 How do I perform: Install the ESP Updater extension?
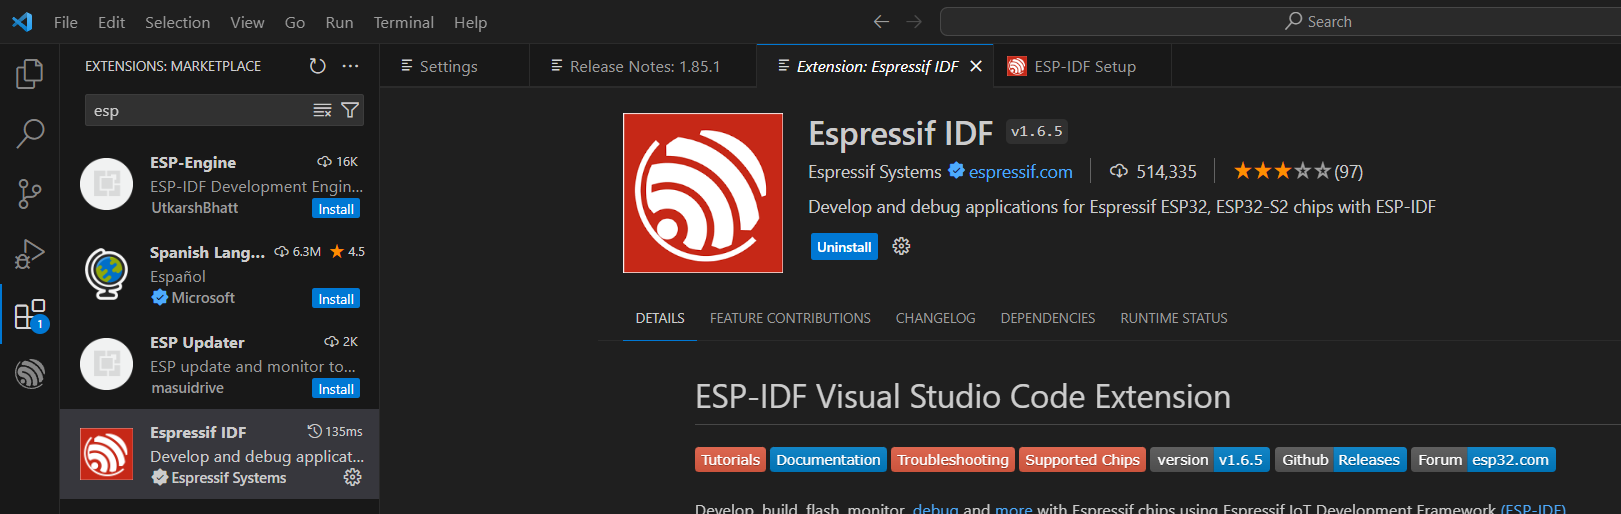tap(336, 389)
